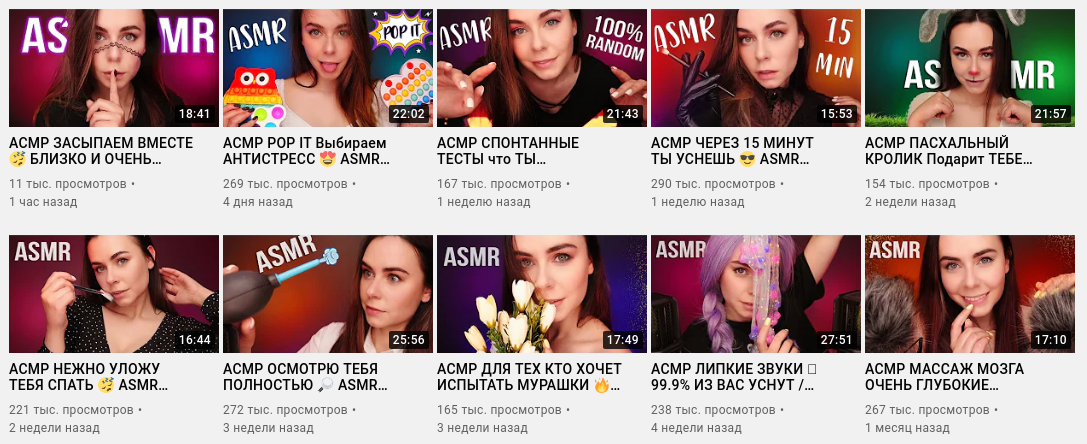The image size is (1087, 444).
Task: Open the 100% RANDOM video thumbnail
Action: coord(541,67)
